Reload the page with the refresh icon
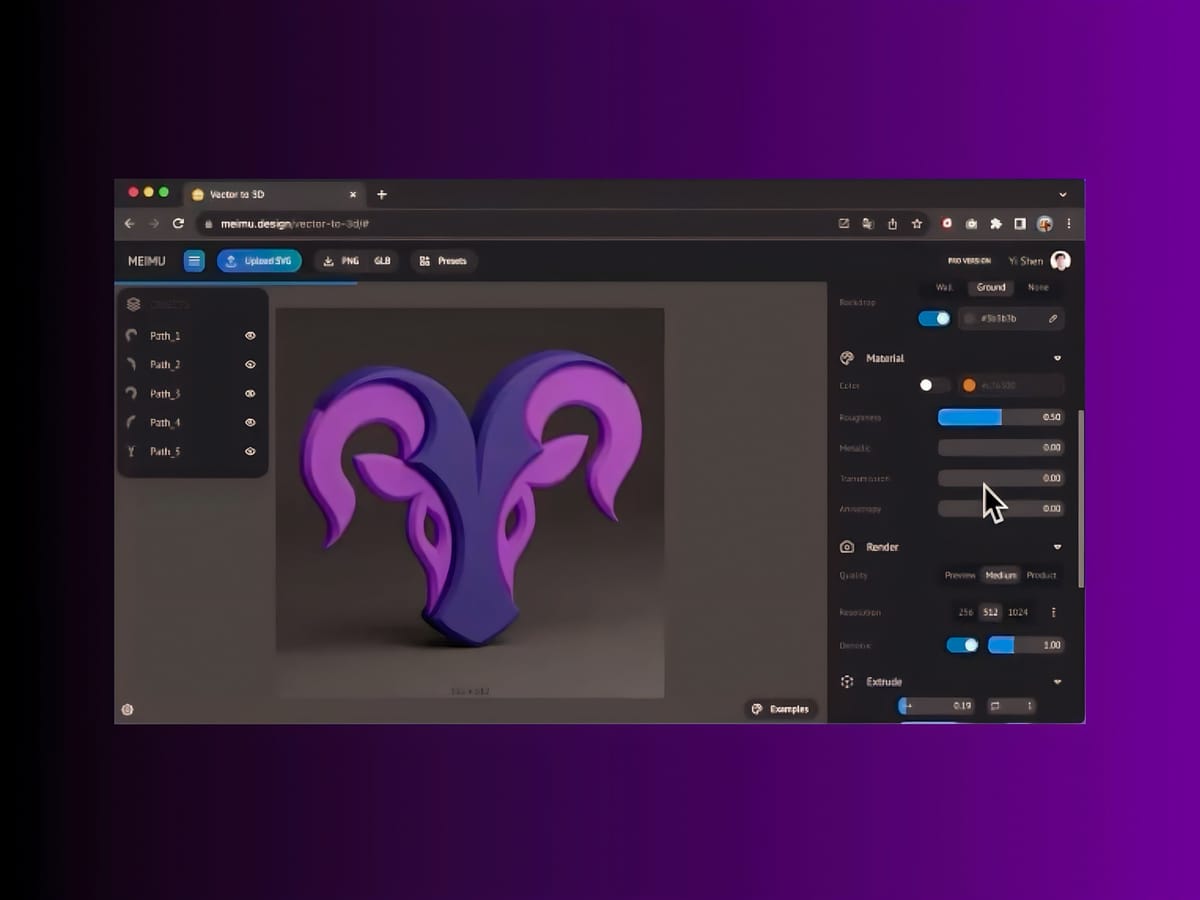 coord(178,224)
